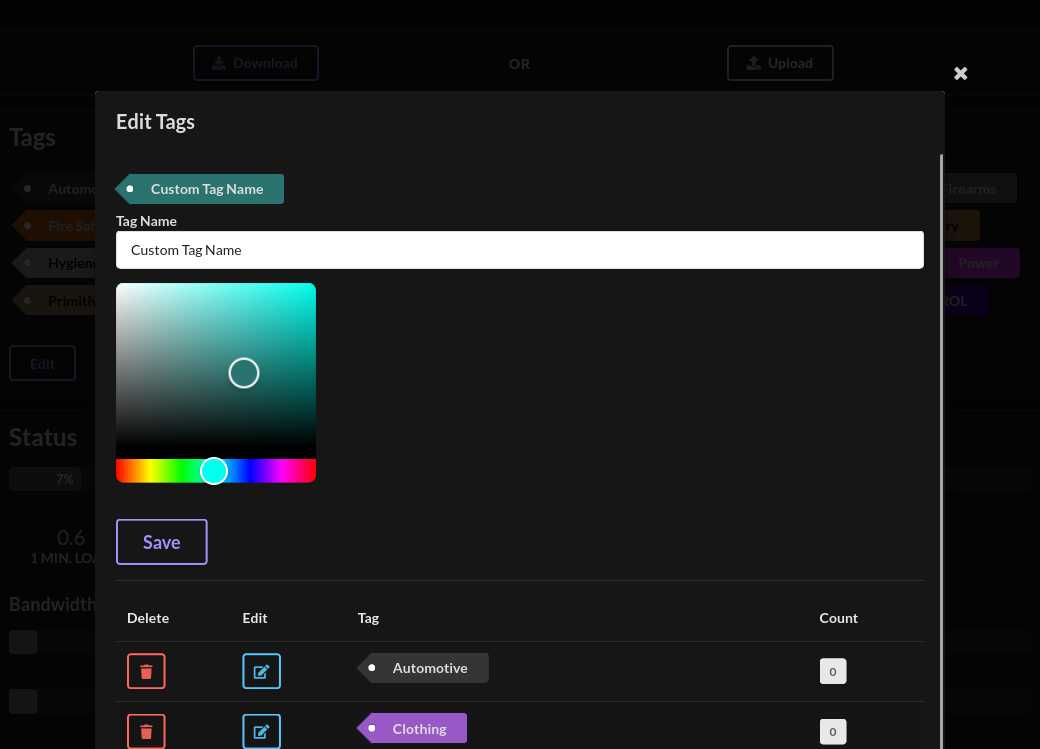This screenshot has height=749, width=1040.
Task: Delete the Automotive tag
Action: [146, 671]
